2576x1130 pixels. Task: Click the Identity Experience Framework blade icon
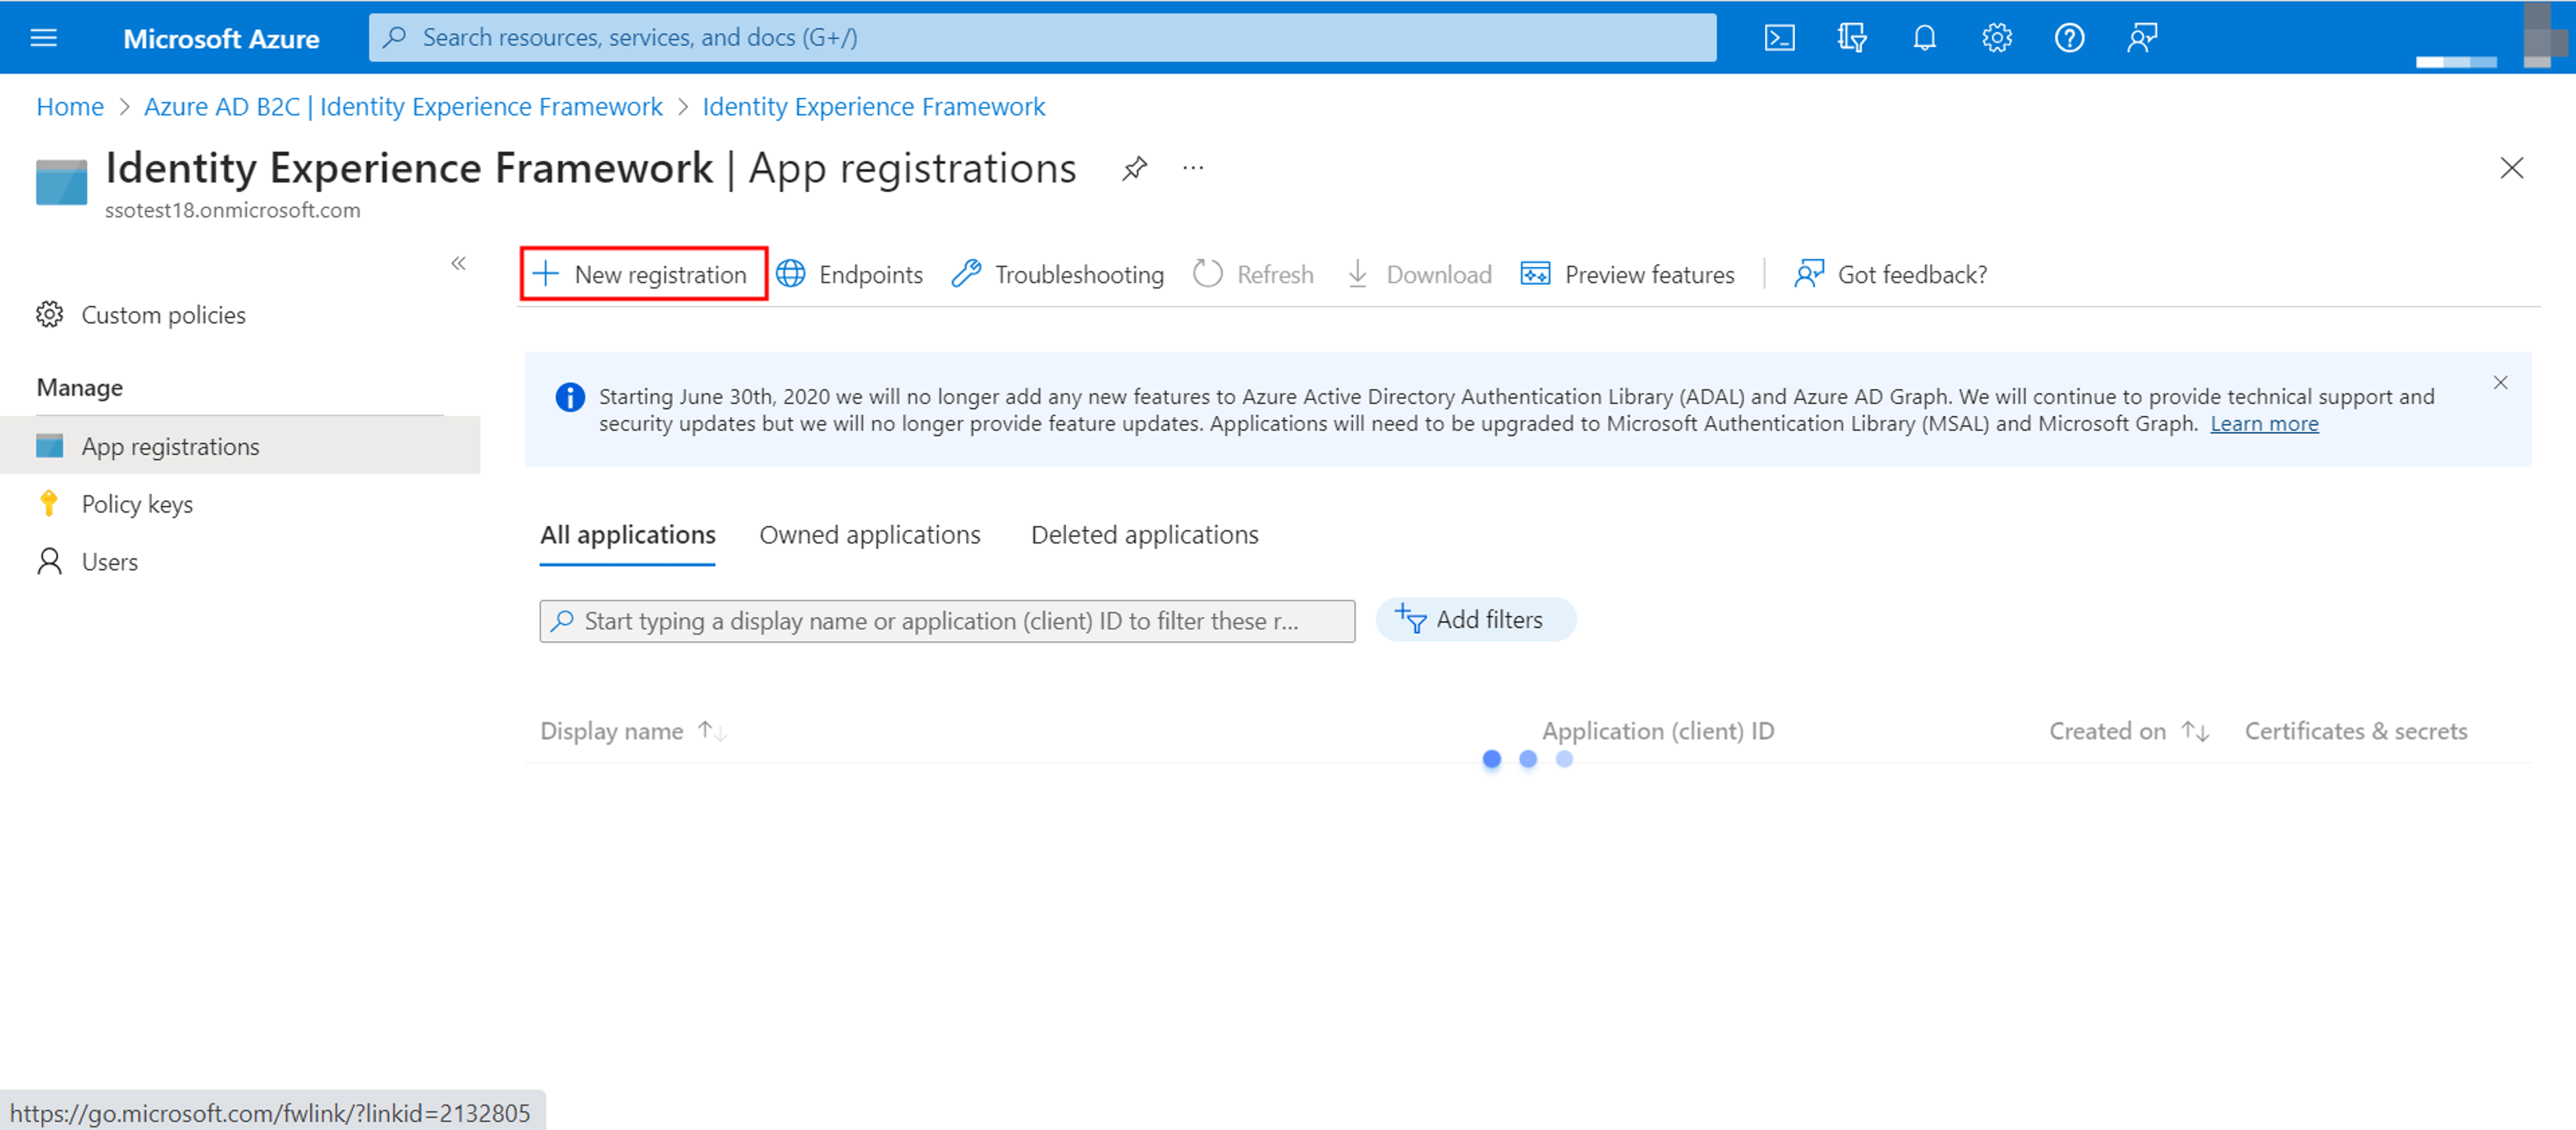click(61, 182)
